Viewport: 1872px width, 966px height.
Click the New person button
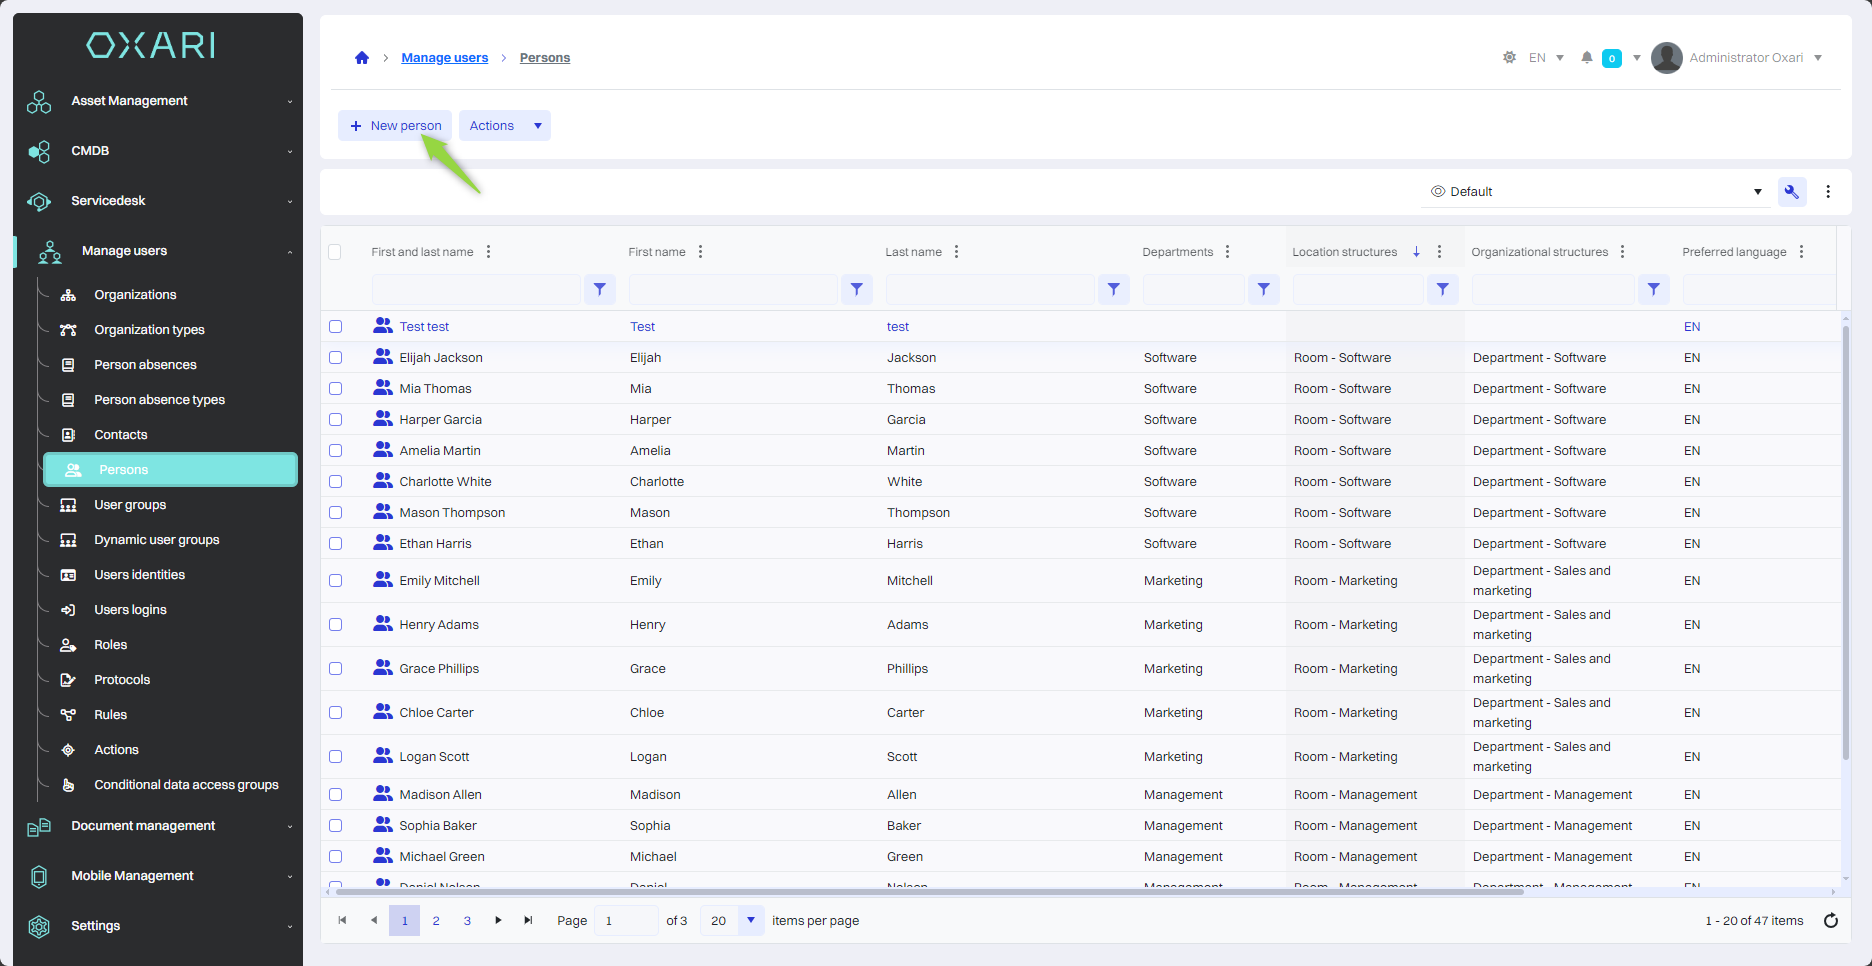pyautogui.click(x=395, y=126)
